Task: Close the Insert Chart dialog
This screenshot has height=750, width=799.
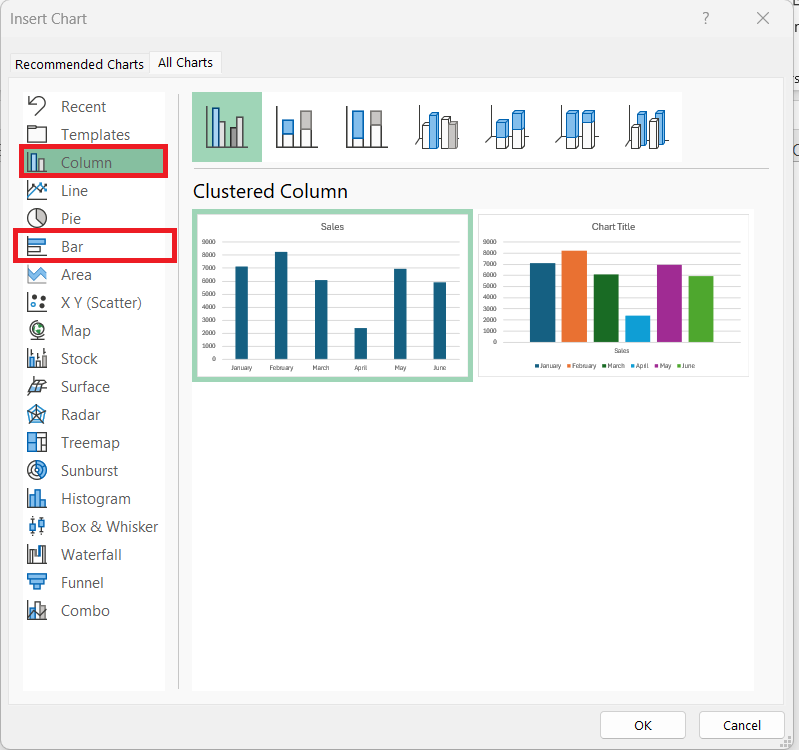Action: coord(763,18)
